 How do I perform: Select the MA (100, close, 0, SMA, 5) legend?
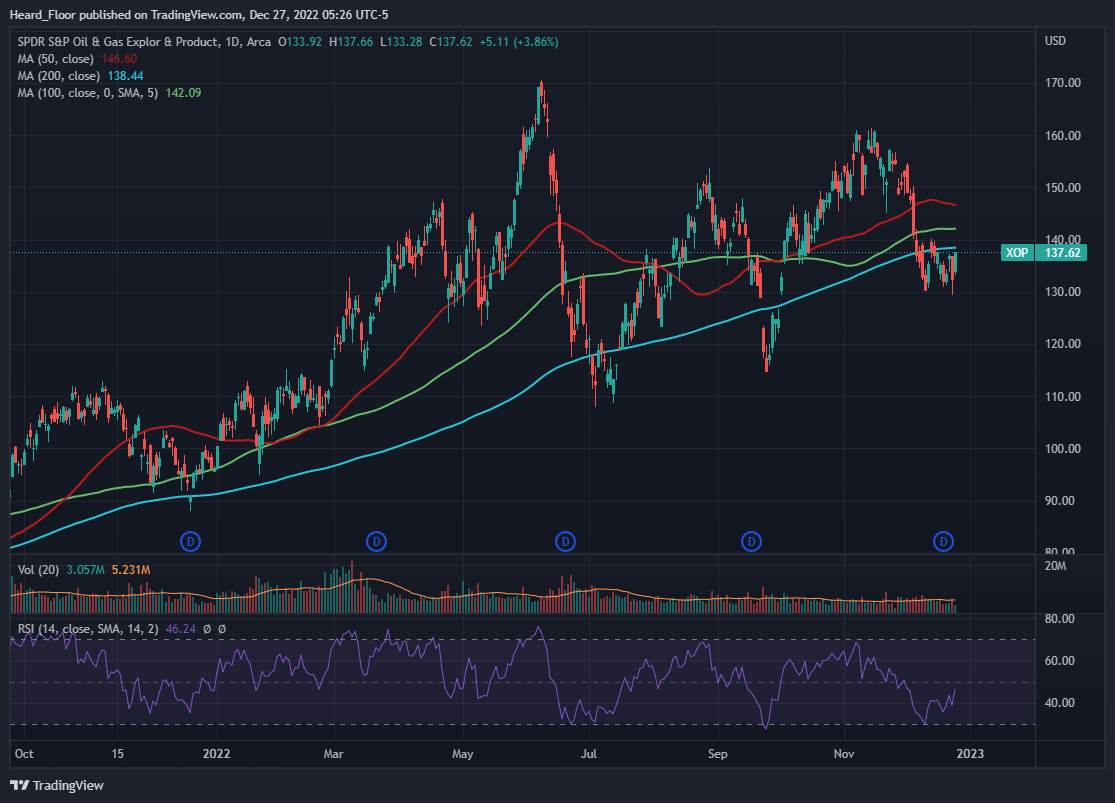point(87,93)
